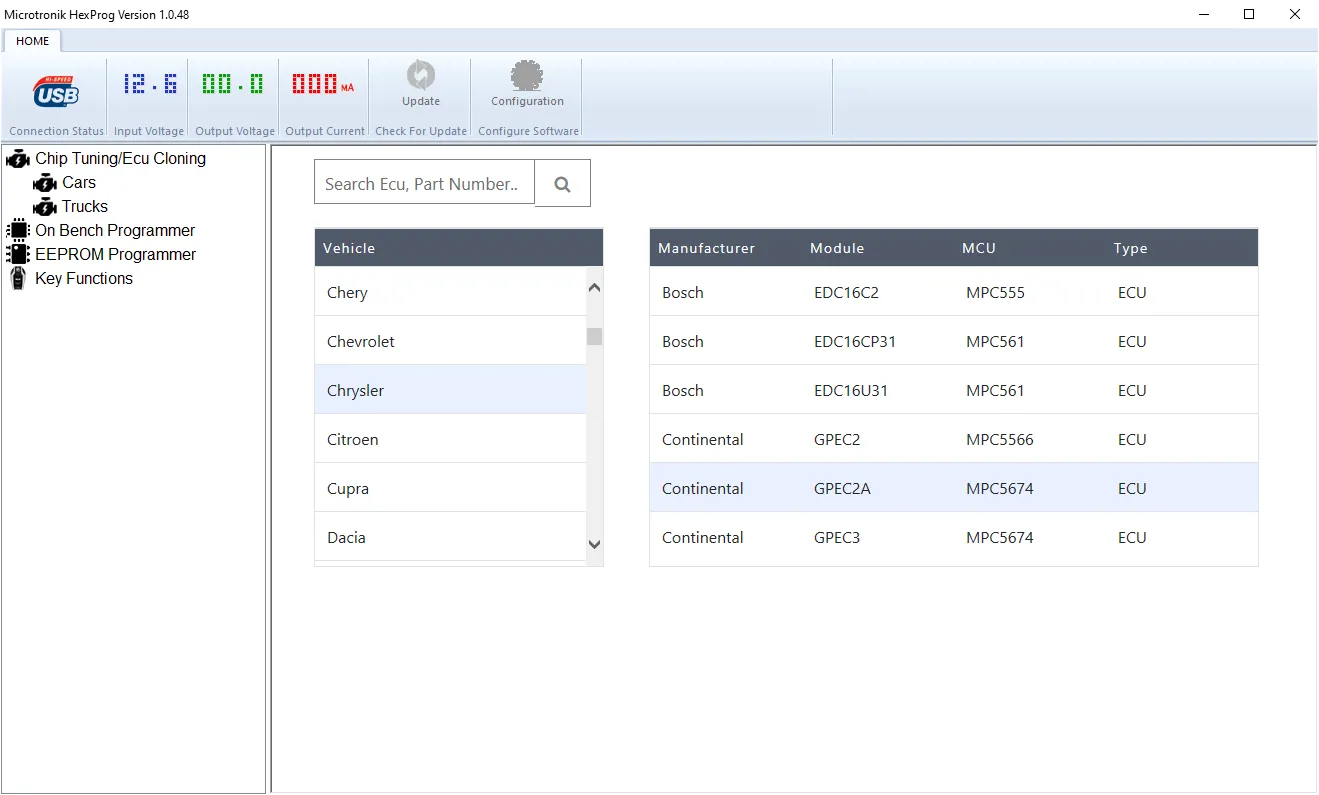Click the magnifier search button
The image size is (1319, 795).
point(562,183)
